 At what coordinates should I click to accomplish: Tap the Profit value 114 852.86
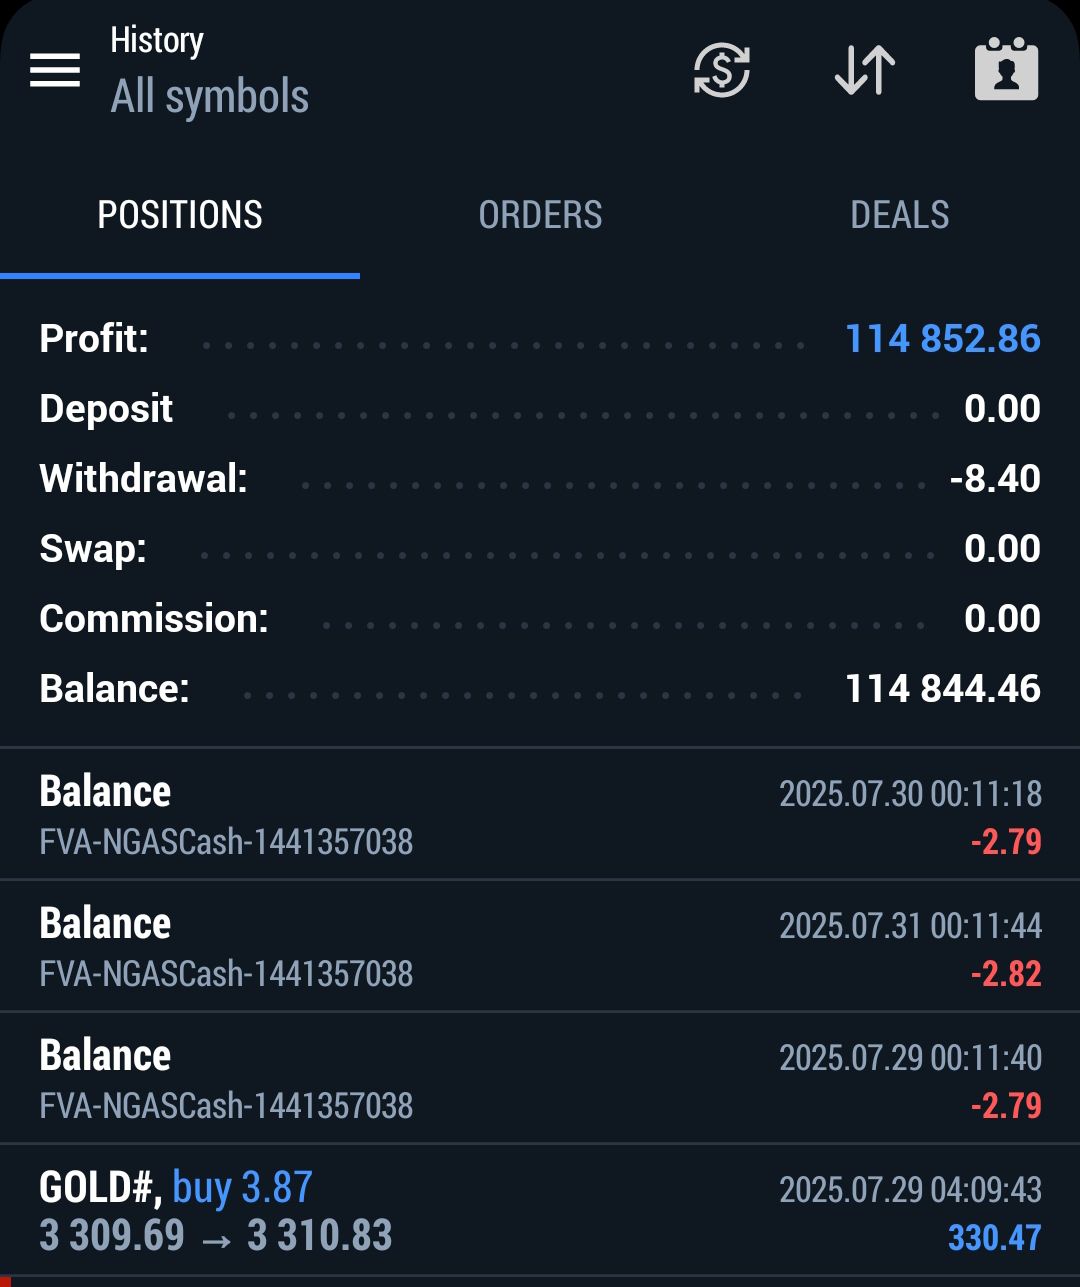[x=943, y=339]
